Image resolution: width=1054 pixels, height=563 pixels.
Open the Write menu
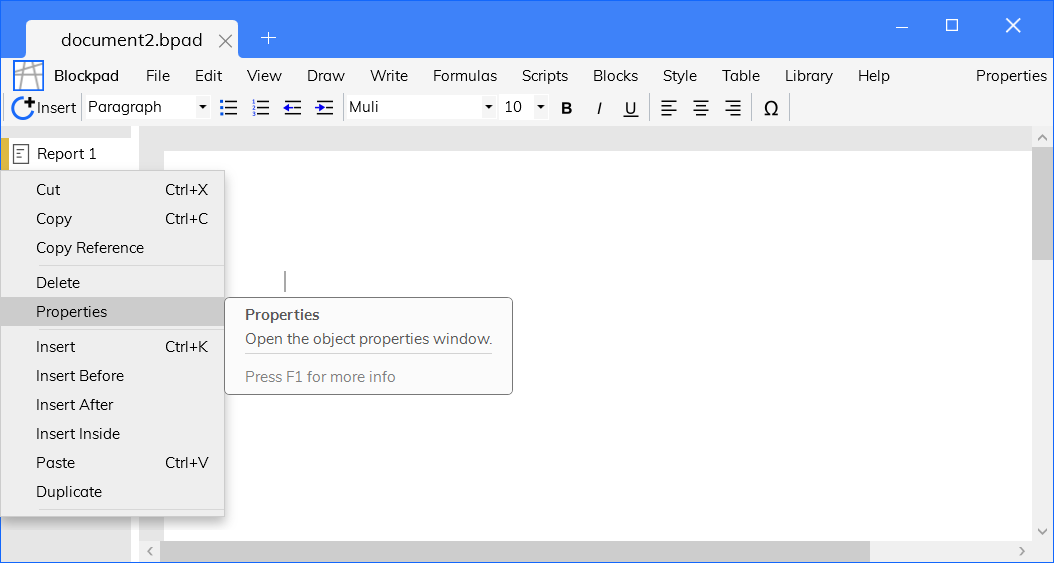coord(389,76)
